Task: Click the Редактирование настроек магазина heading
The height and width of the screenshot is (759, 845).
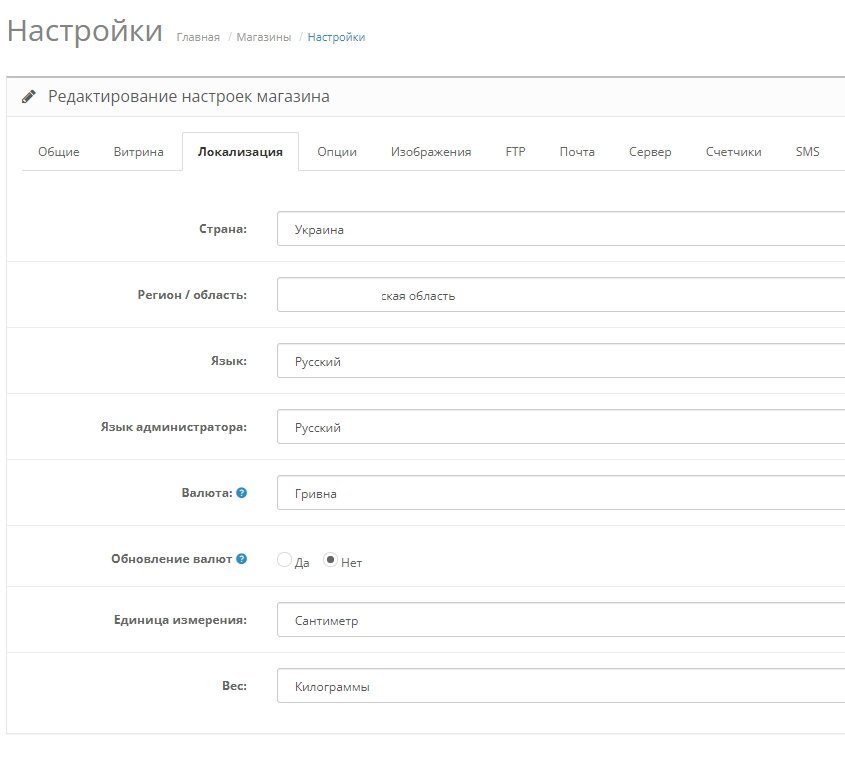Action: tap(189, 96)
